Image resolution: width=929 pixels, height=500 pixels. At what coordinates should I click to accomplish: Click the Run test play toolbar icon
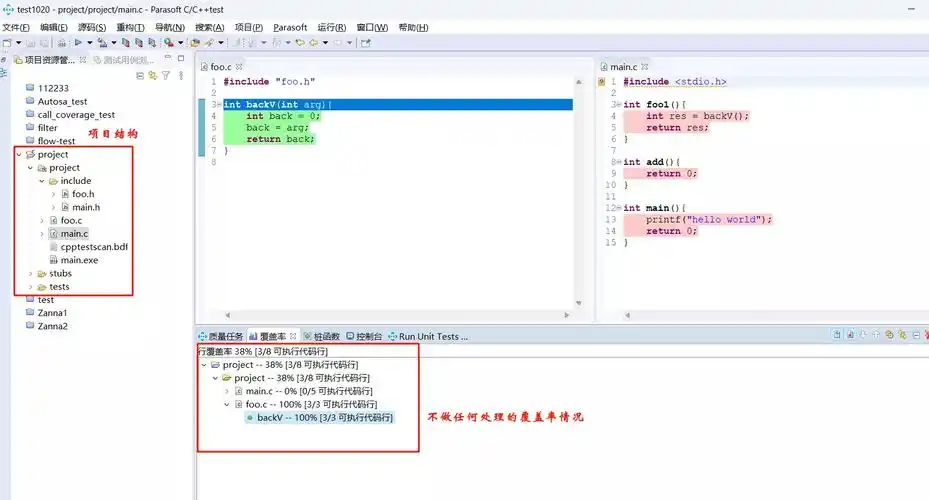point(77,42)
